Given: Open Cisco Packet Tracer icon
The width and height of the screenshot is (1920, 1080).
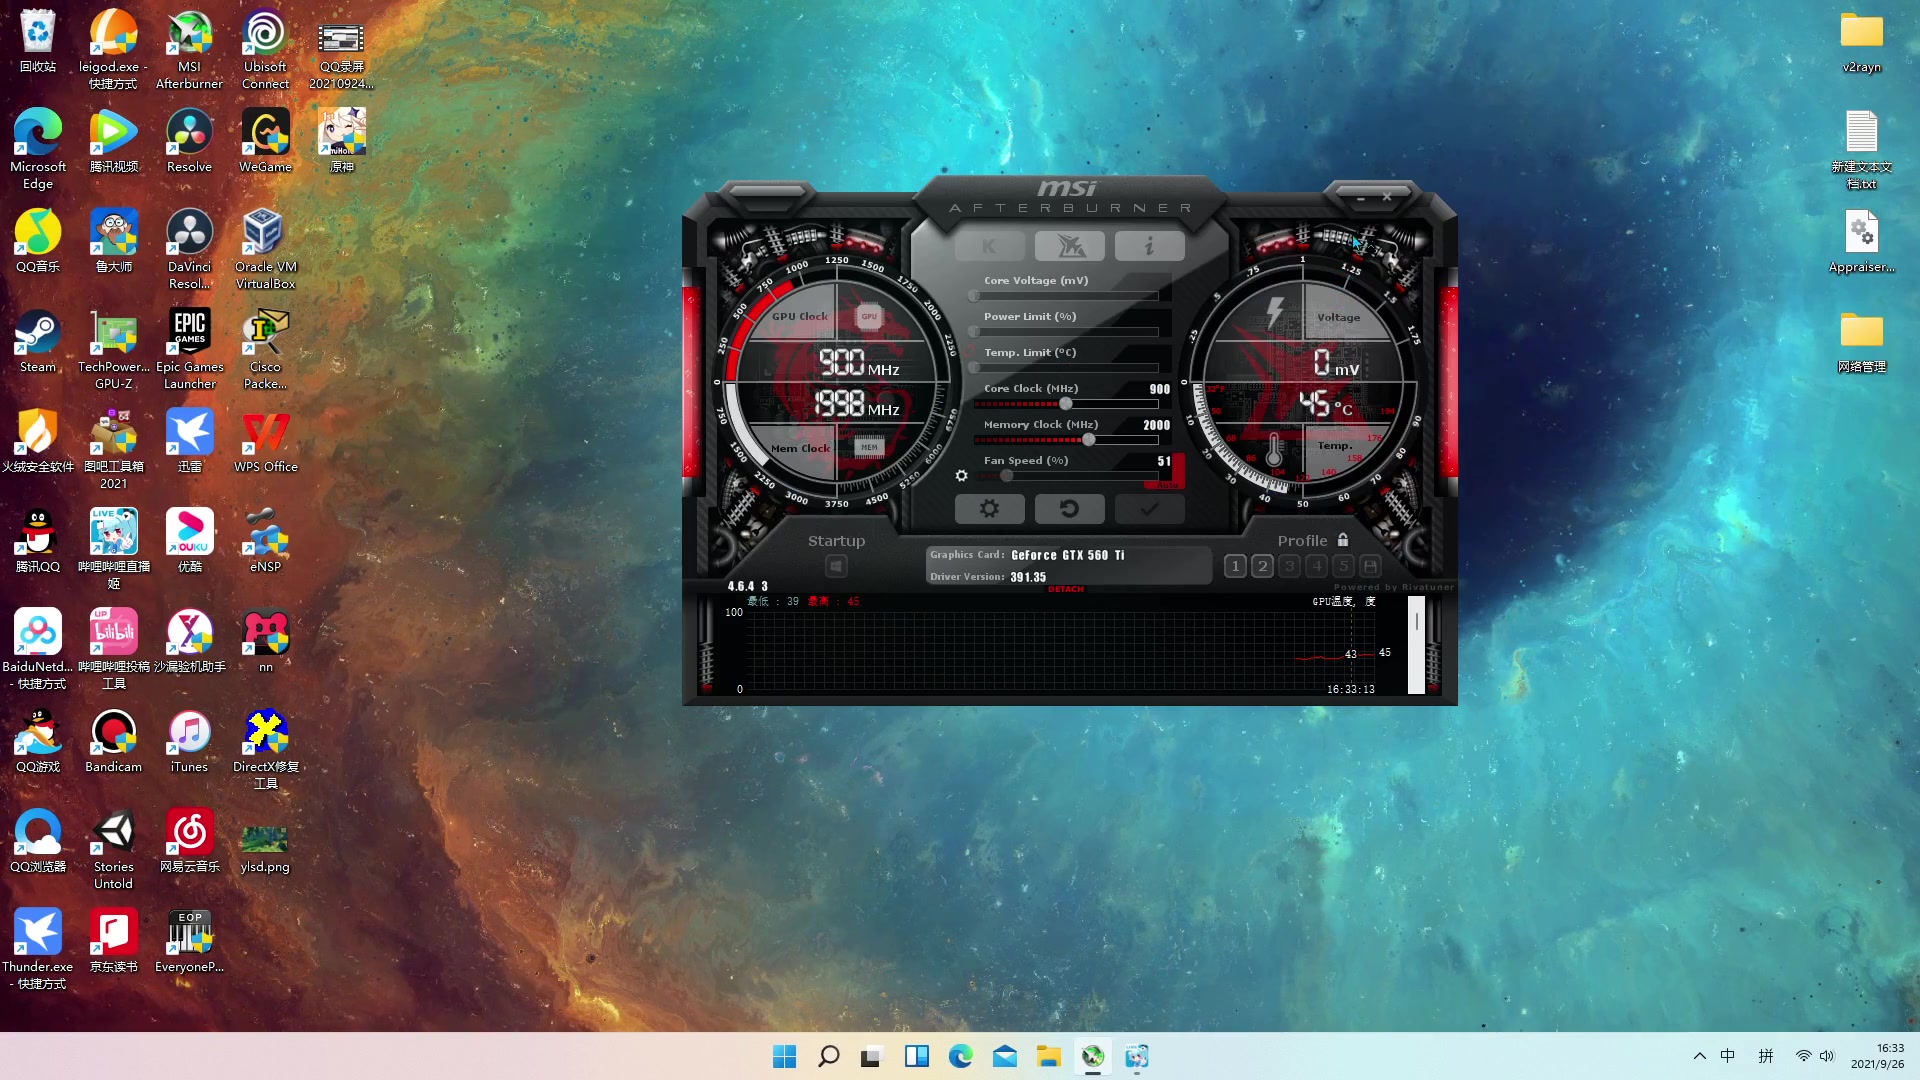Looking at the screenshot, I should click(265, 350).
